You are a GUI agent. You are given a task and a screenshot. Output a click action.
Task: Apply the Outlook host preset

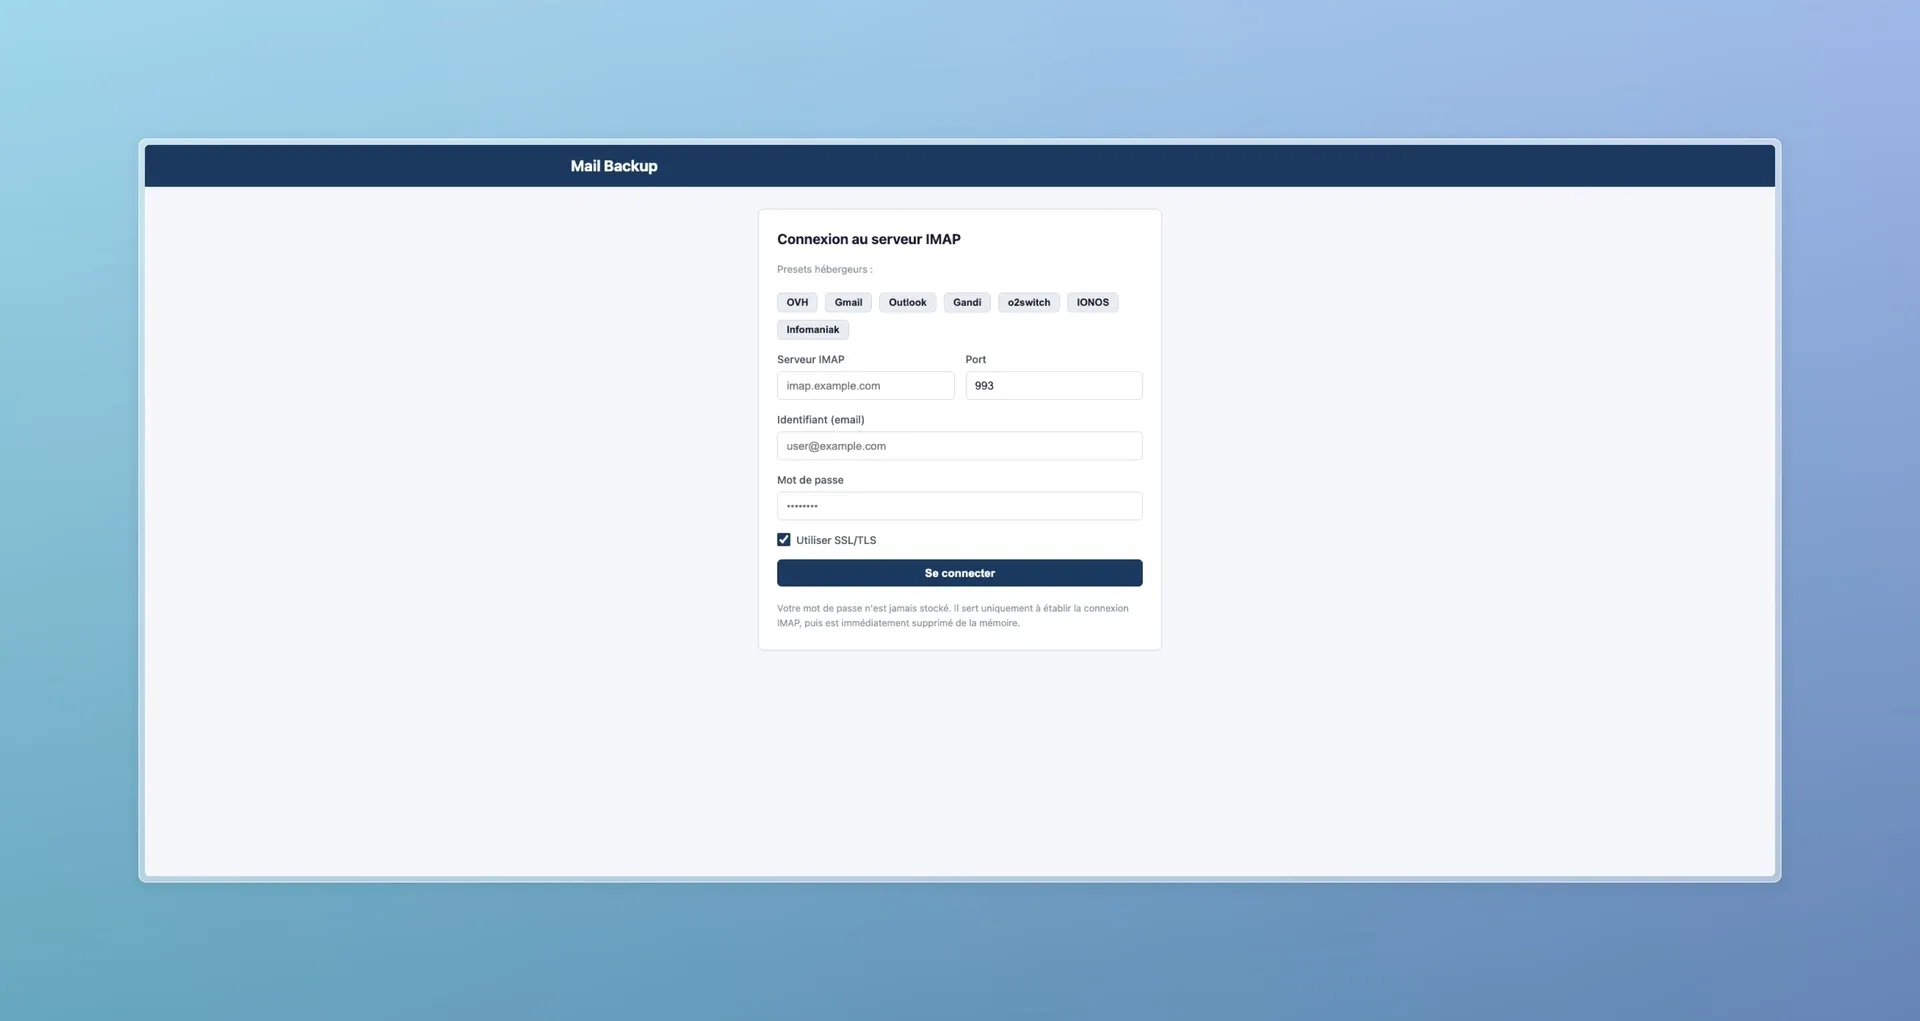(x=907, y=302)
